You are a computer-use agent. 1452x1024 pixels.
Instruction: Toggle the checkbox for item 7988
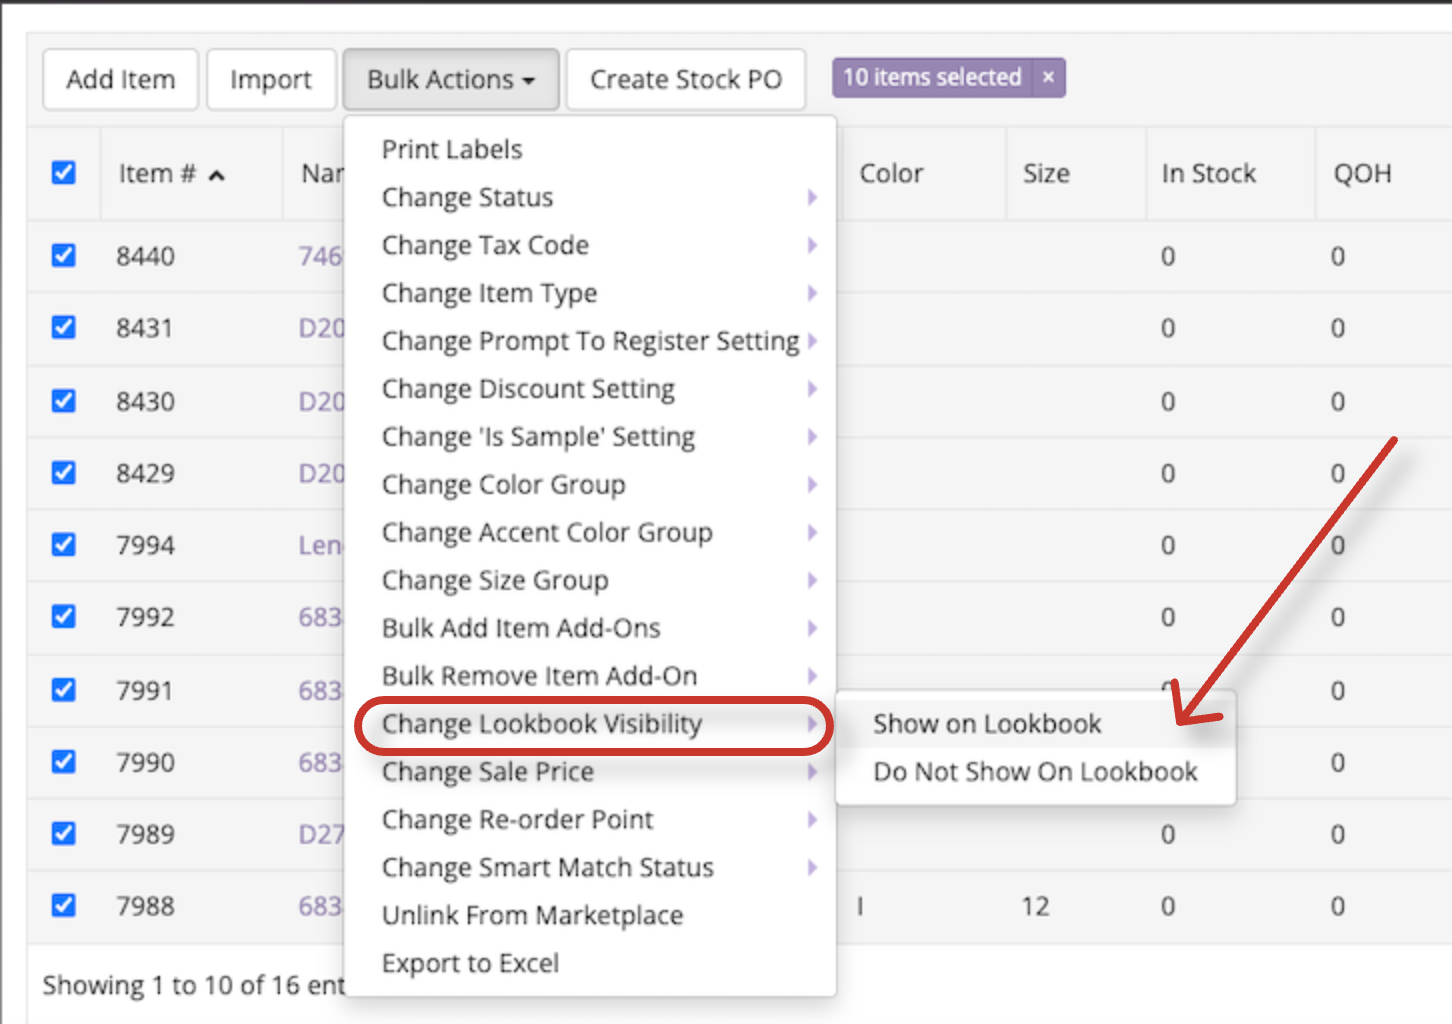point(63,904)
